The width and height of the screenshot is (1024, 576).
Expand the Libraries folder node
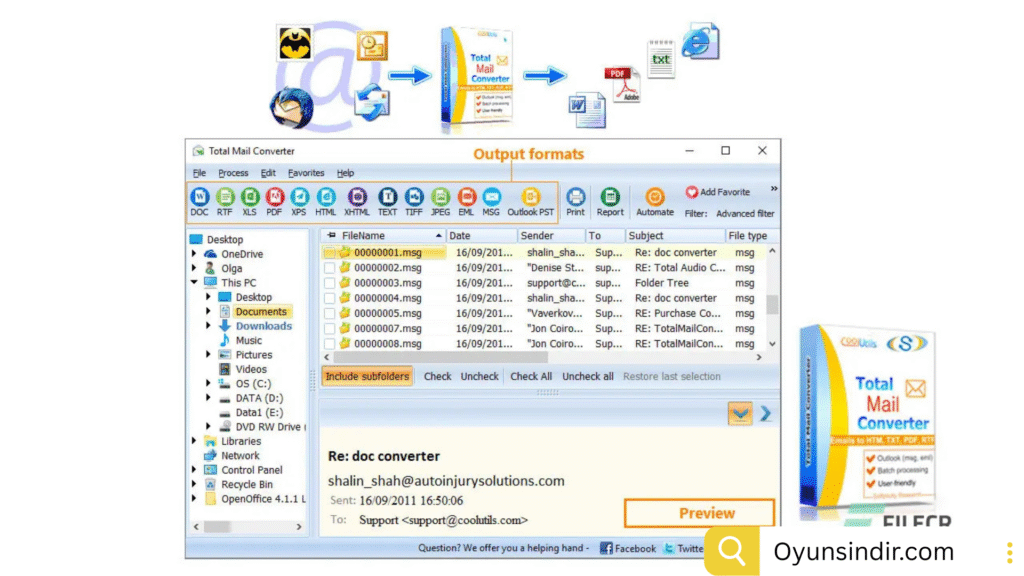click(194, 441)
